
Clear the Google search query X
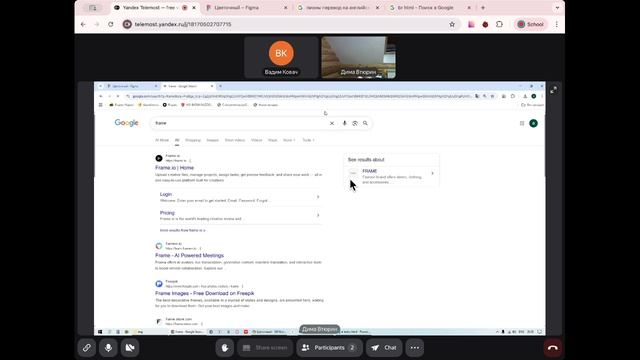click(x=332, y=123)
